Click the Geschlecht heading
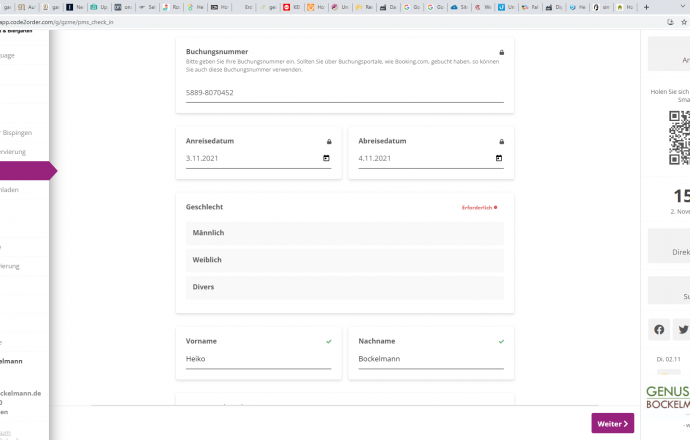The height and width of the screenshot is (440, 690). point(204,207)
